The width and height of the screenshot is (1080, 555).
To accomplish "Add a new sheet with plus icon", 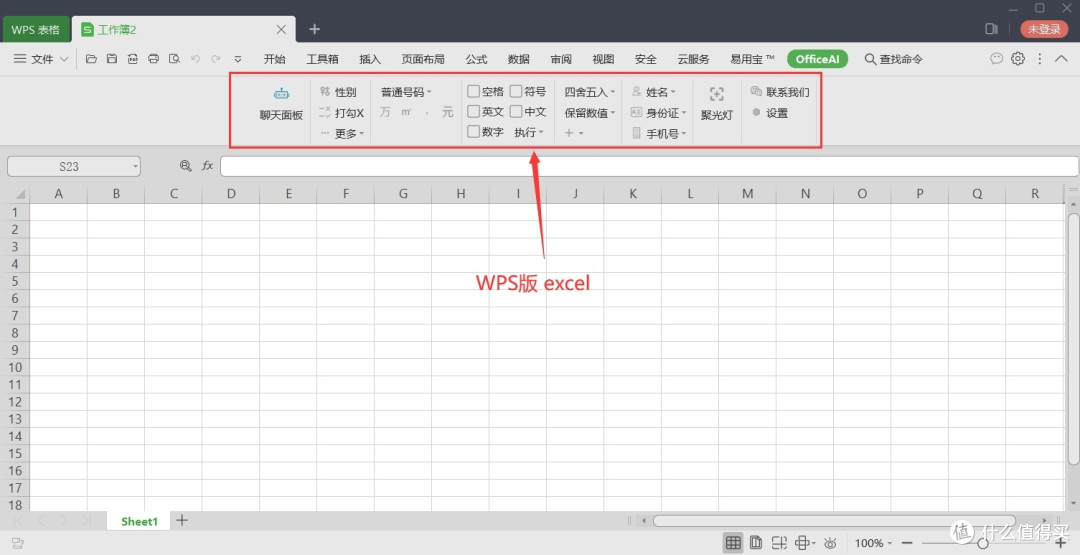I will pos(182,521).
